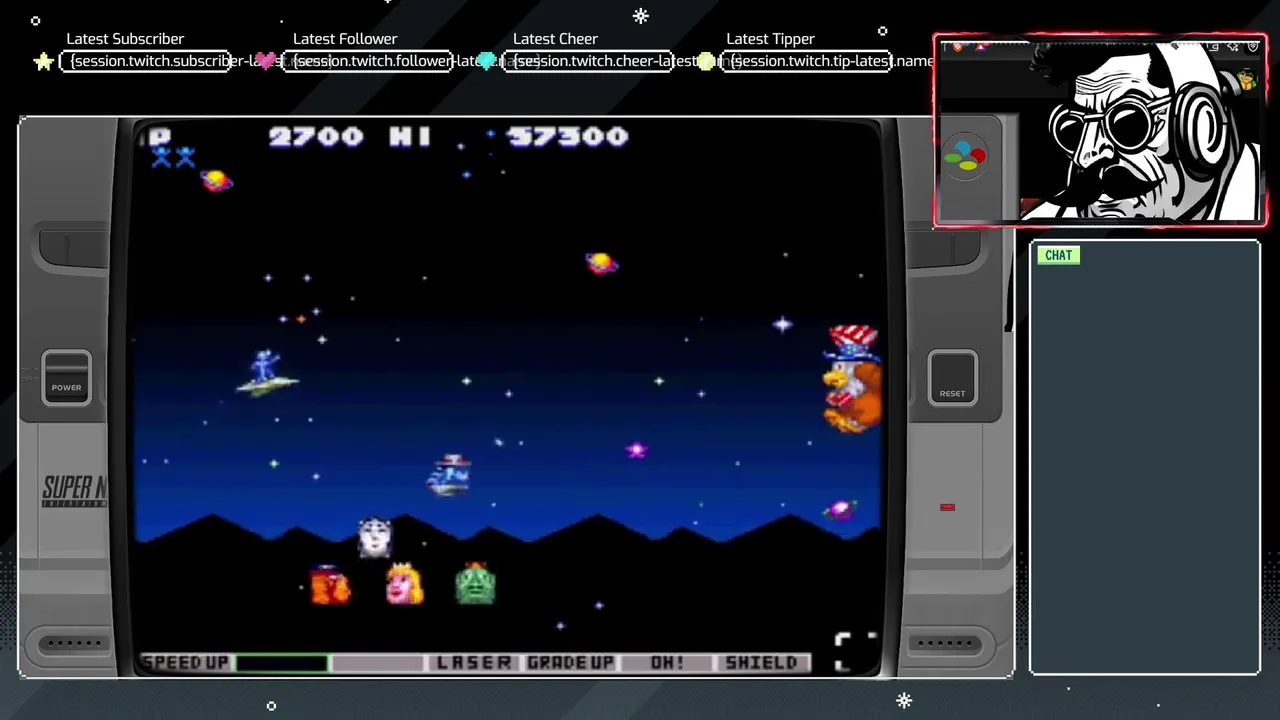The width and height of the screenshot is (1280, 720).
Task: Click the ringed planet enemy near lives
Action: click(x=216, y=180)
